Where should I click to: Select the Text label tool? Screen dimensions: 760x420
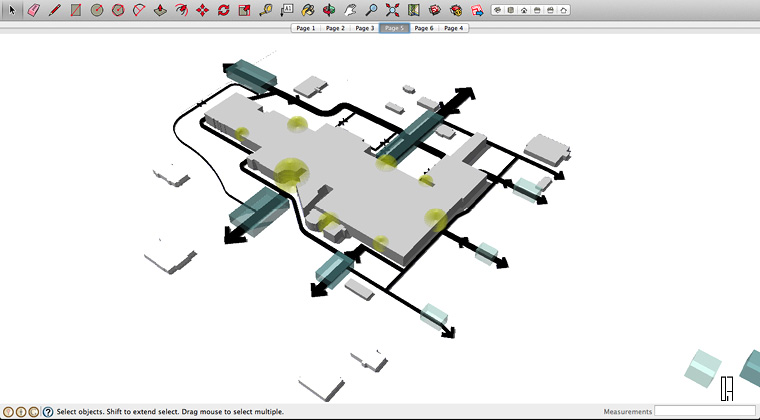coord(287,10)
